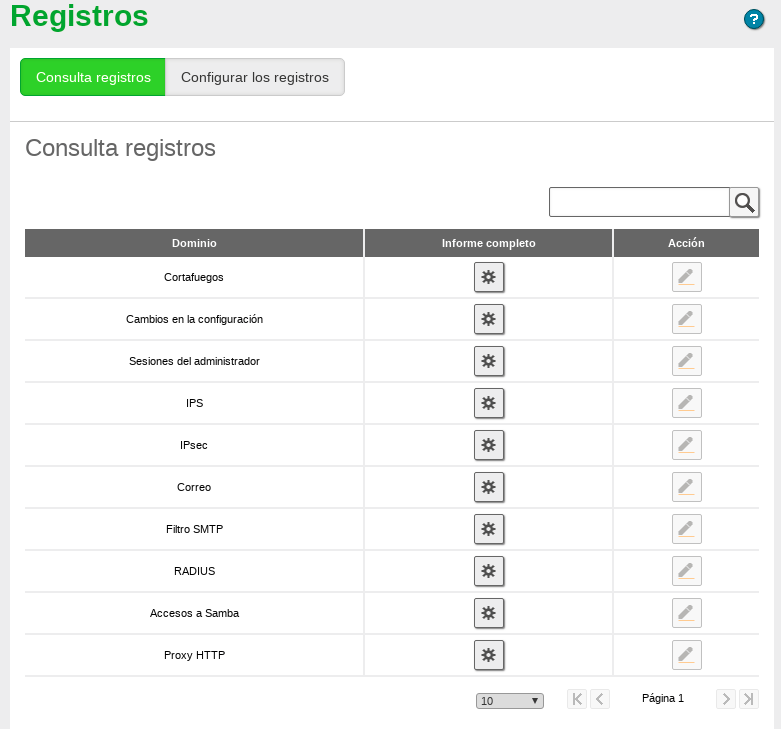Select the Cortafuegos domain text
Screen dimensions: 781x729
(194, 277)
